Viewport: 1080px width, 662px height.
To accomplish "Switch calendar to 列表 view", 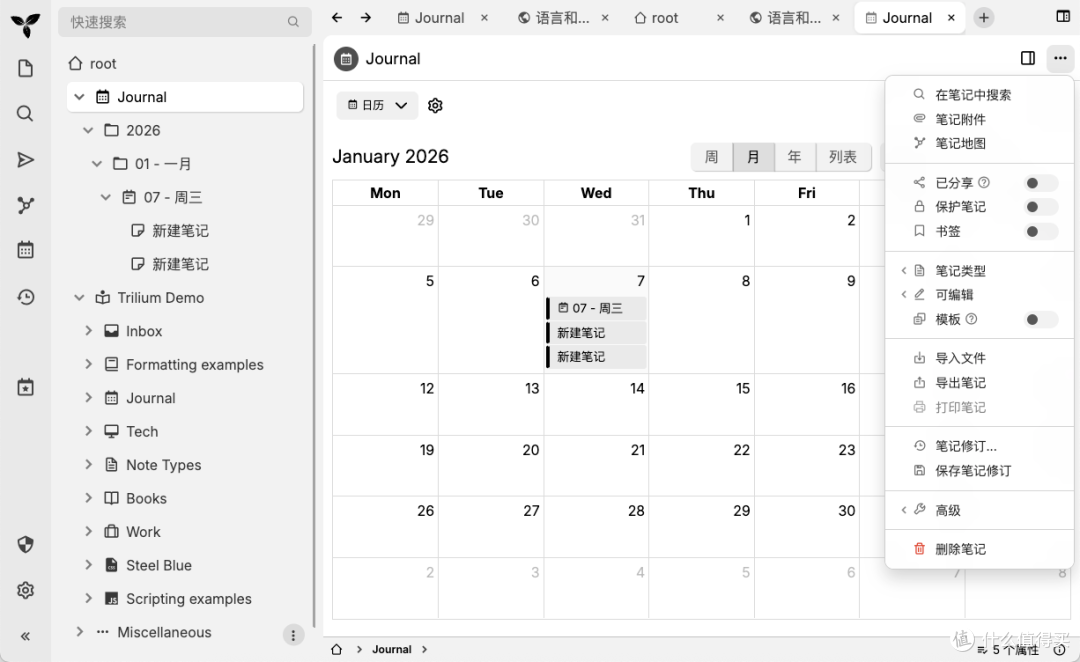I will point(843,157).
